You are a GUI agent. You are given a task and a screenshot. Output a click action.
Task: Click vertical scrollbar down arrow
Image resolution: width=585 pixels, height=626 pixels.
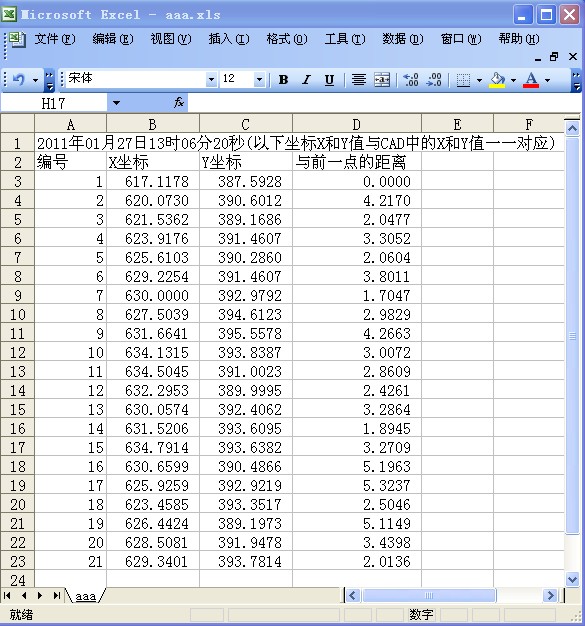coord(572,579)
